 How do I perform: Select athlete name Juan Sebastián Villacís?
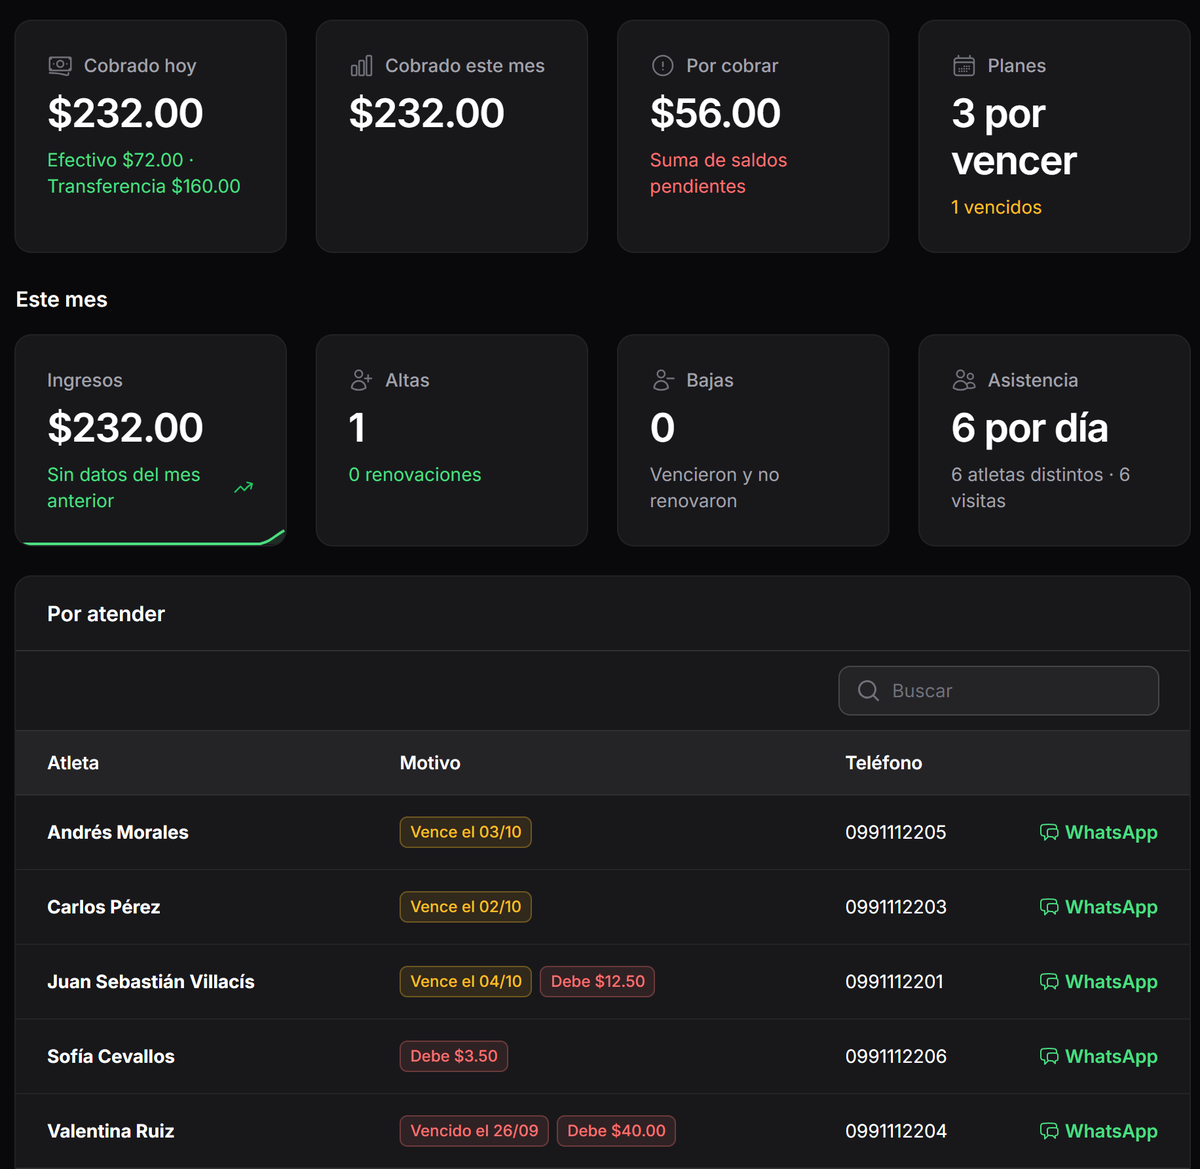[151, 982]
